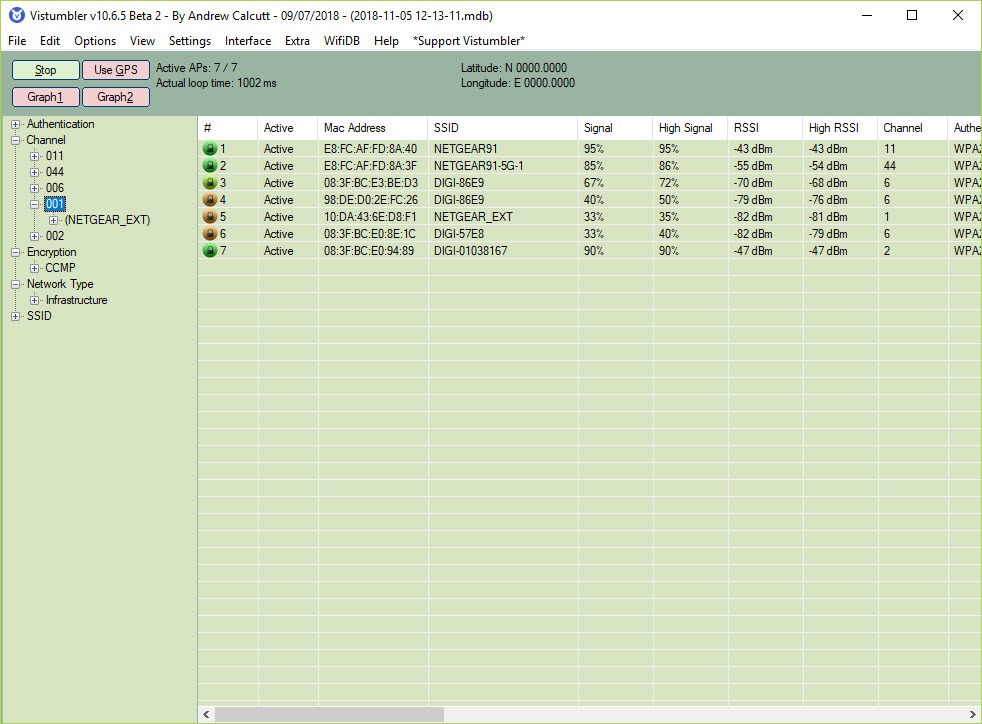The width and height of the screenshot is (982, 724).
Task: Open the Interface menu
Action: [248, 41]
